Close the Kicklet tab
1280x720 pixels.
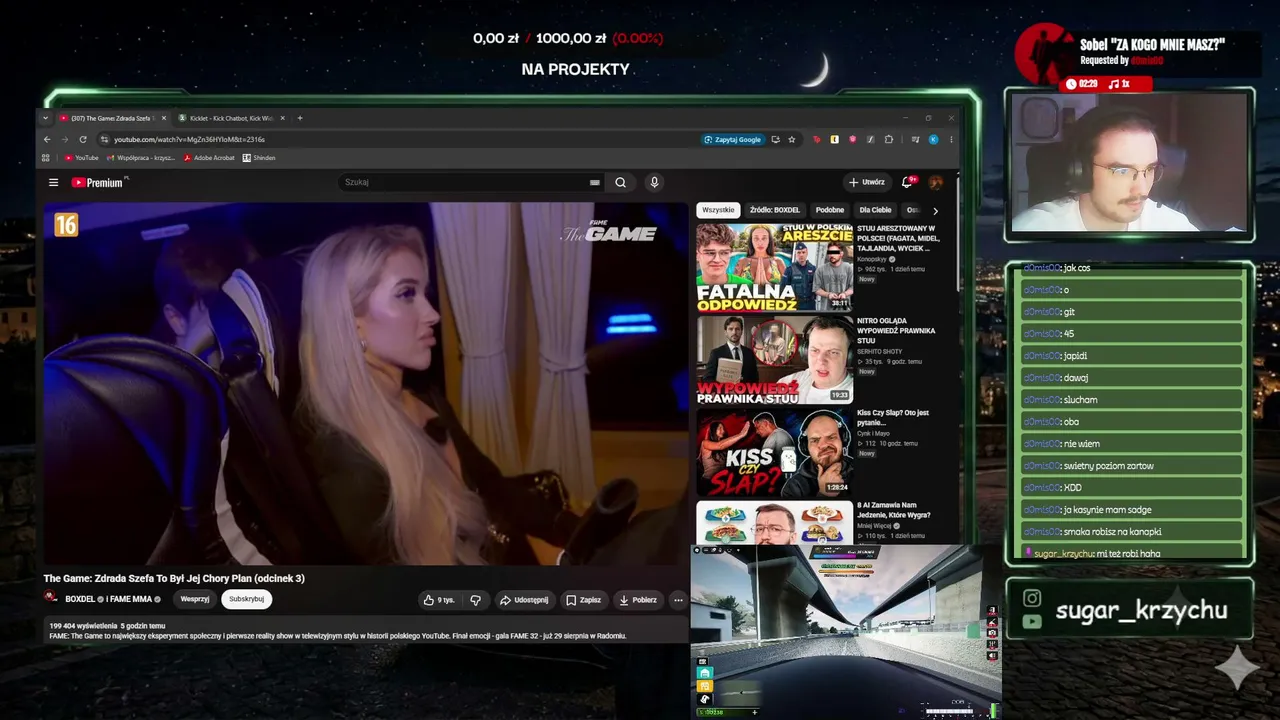click(282, 118)
